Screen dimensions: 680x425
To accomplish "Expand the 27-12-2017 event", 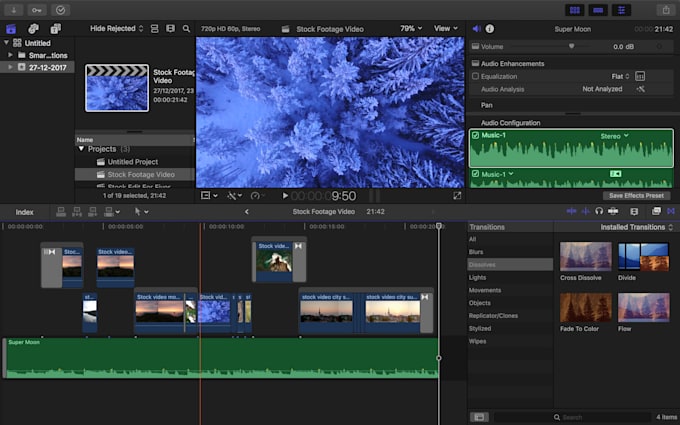I will 10,67.
